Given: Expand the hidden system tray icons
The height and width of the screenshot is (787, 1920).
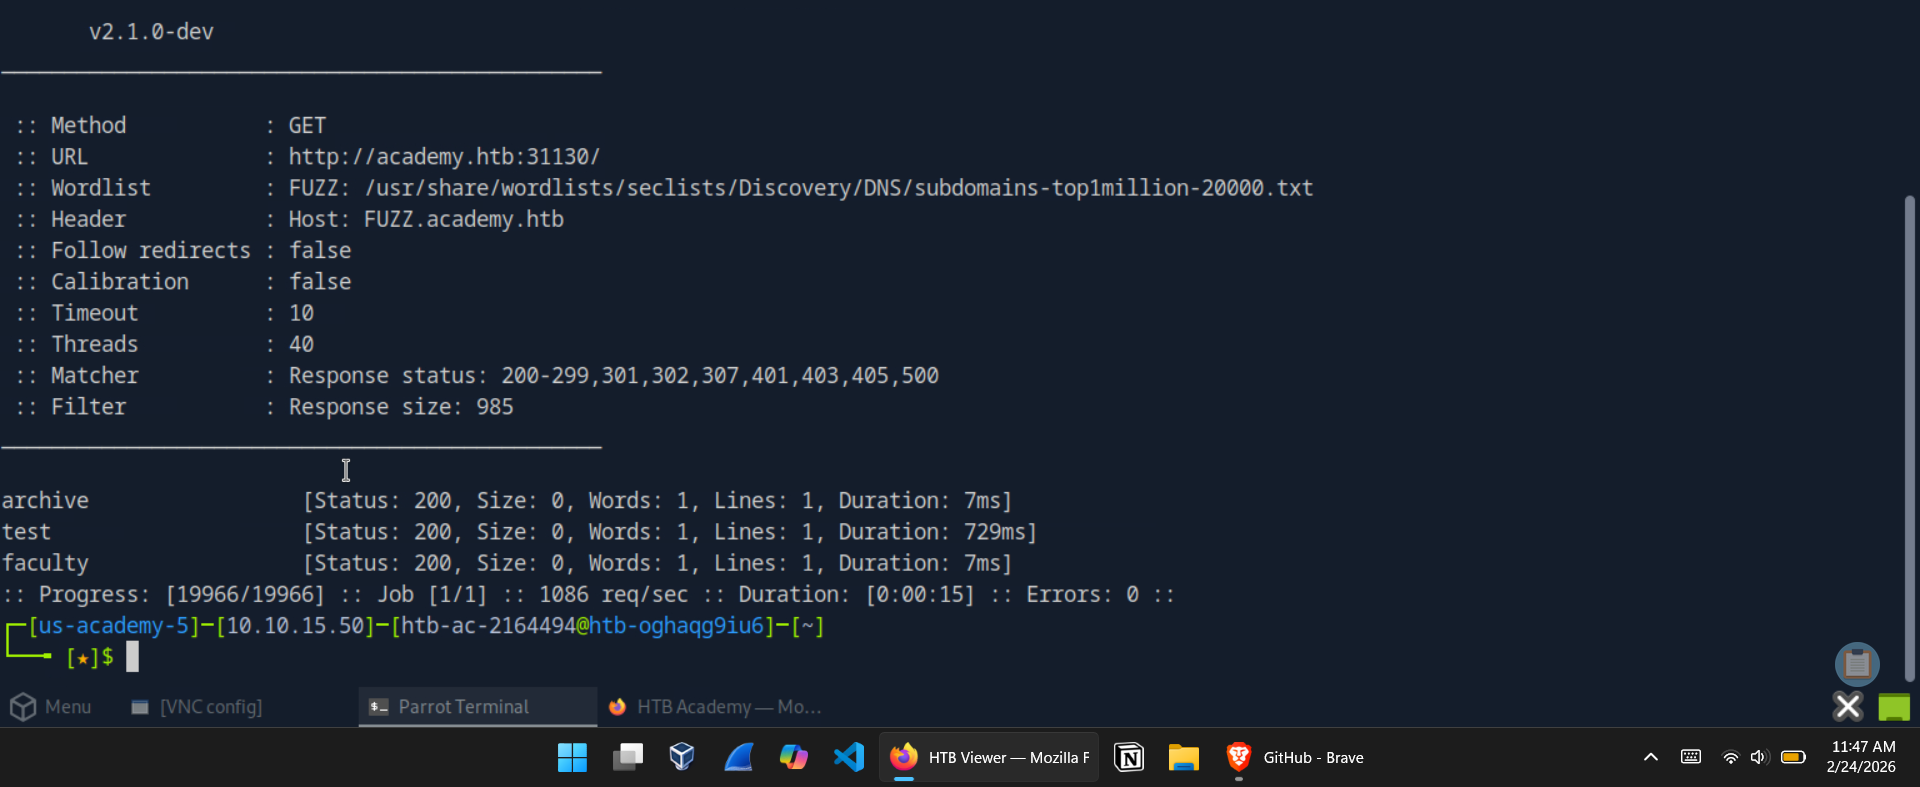Looking at the screenshot, I should point(1651,758).
